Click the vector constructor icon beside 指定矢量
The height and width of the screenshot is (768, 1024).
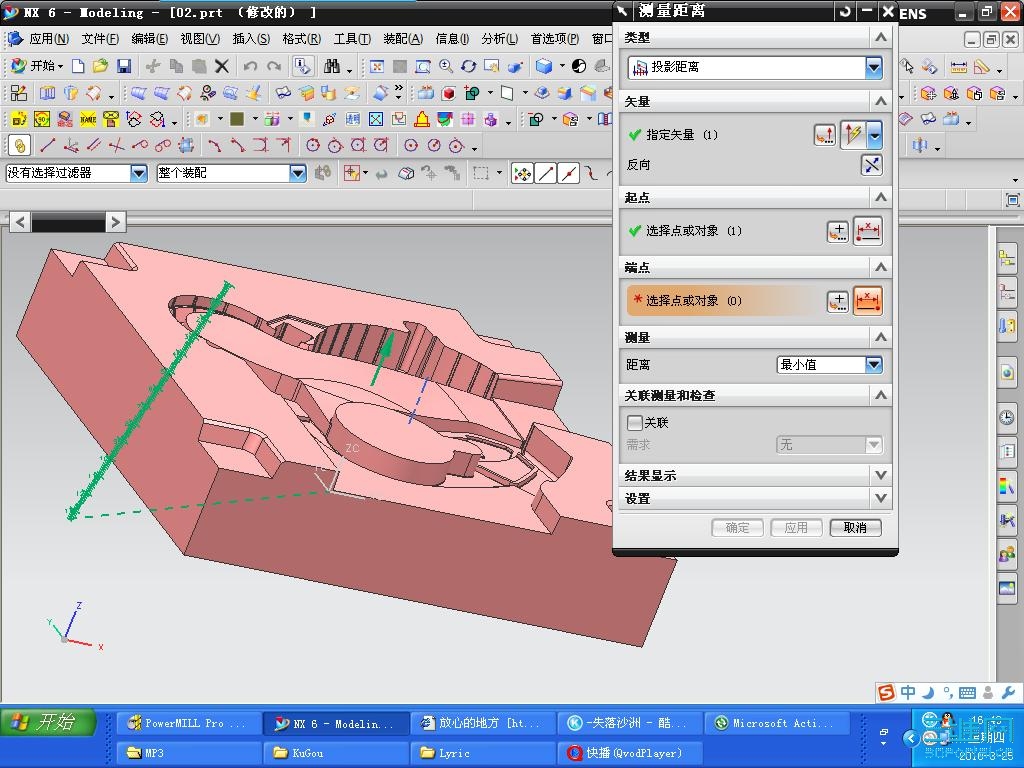tap(825, 135)
